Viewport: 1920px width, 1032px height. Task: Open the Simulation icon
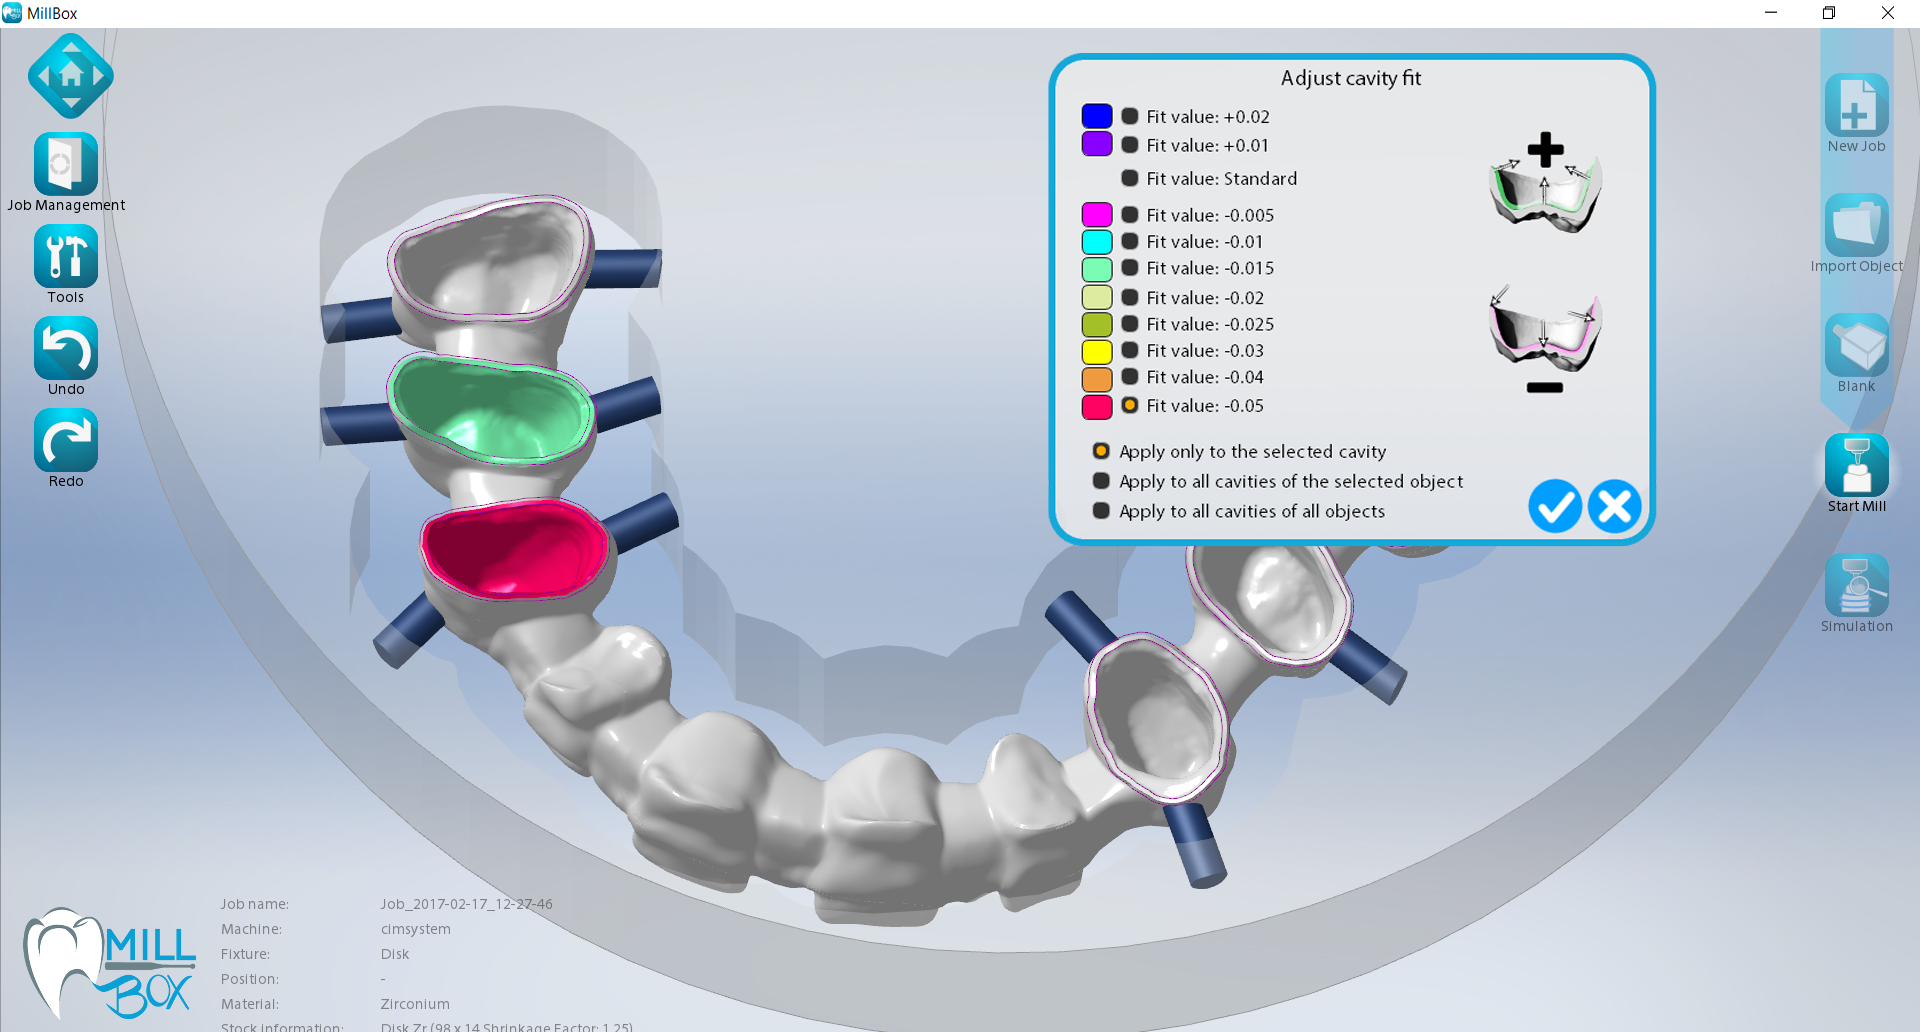pyautogui.click(x=1856, y=585)
